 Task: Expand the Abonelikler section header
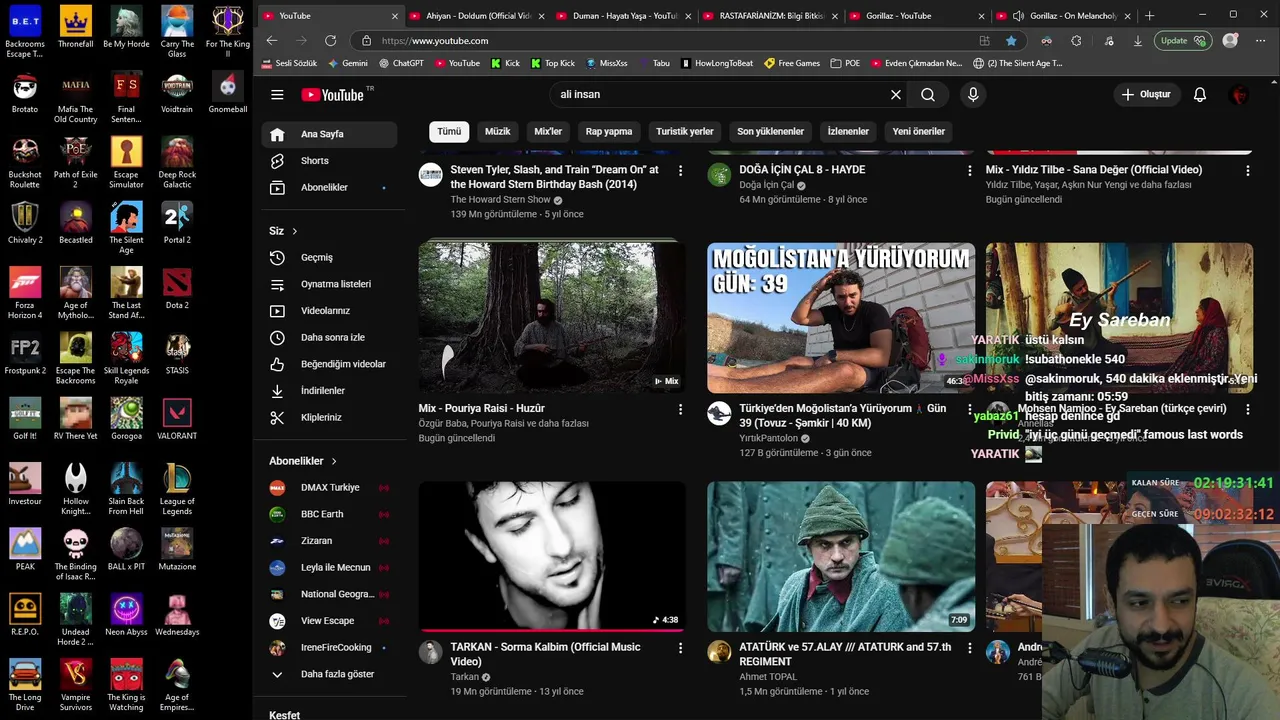point(304,461)
